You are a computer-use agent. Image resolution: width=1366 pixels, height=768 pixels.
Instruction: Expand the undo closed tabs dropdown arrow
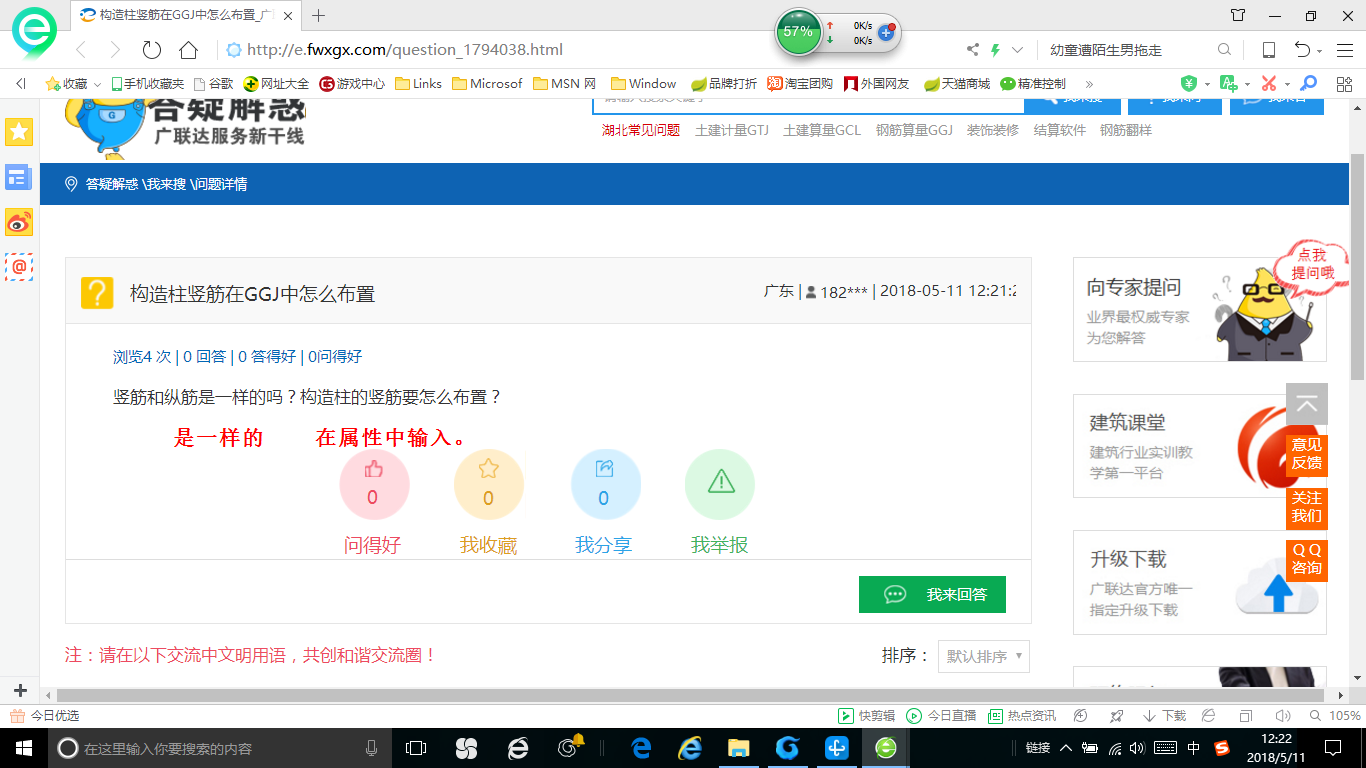(1320, 51)
